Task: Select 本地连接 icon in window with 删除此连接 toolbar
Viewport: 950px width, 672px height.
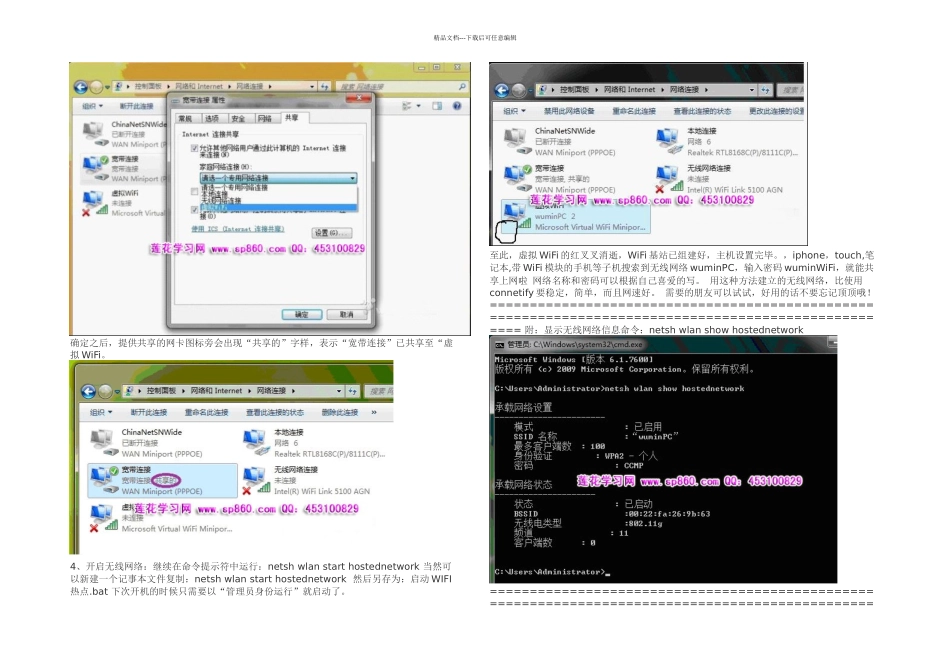Action: point(255,443)
